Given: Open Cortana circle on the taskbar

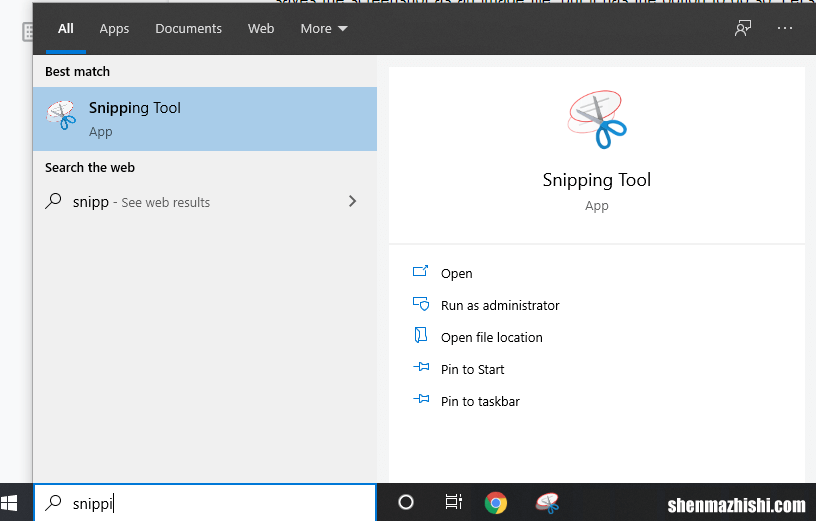Looking at the screenshot, I should (405, 502).
